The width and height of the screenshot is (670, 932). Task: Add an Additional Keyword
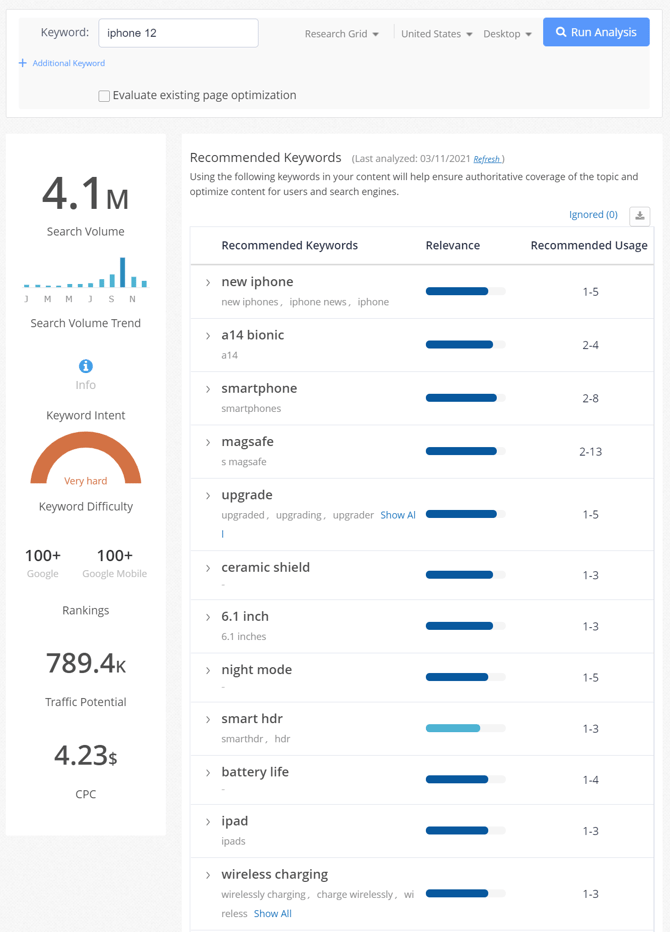tap(62, 63)
